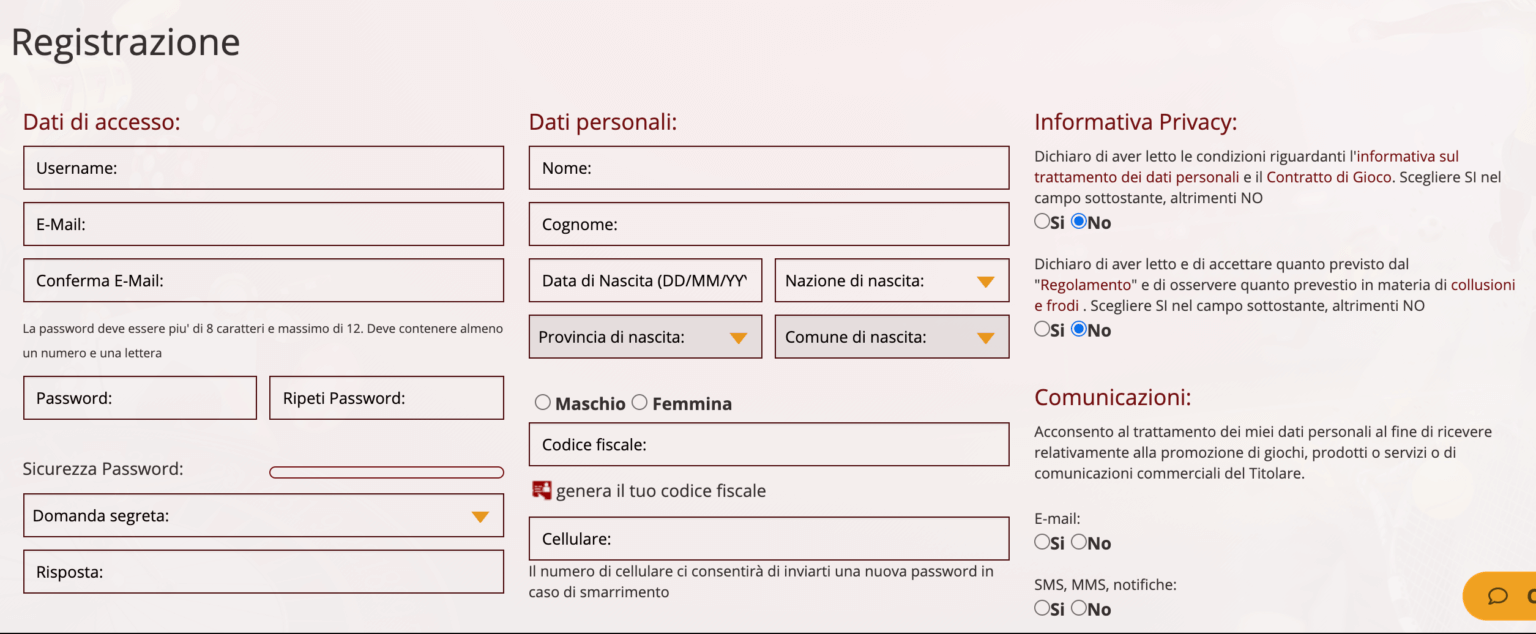Expand the Provincia di nascita dropdown
Viewport: 1536px width, 634px height.
point(645,337)
